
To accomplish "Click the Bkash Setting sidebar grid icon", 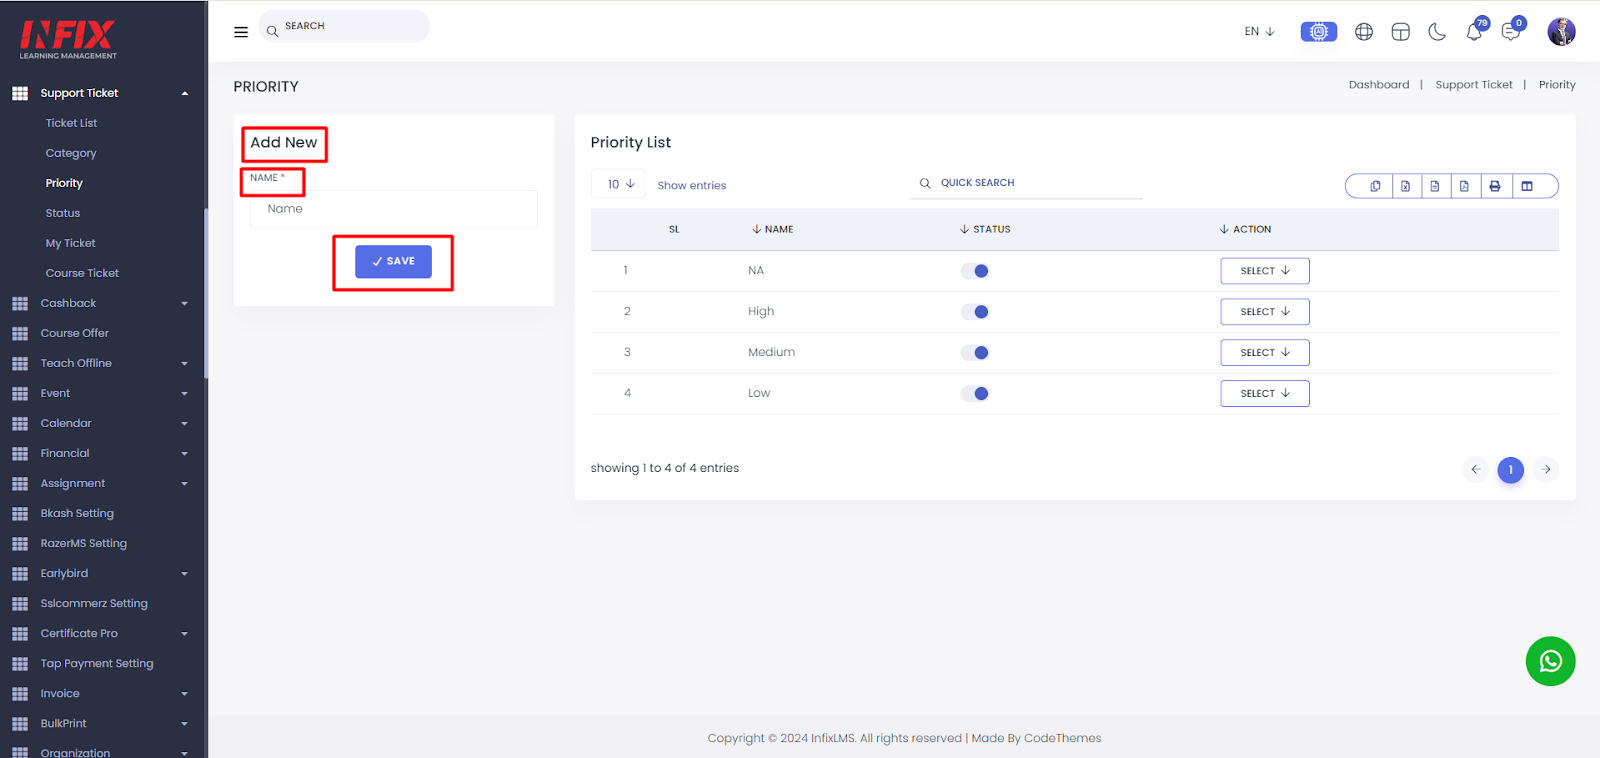I will click(20, 514).
